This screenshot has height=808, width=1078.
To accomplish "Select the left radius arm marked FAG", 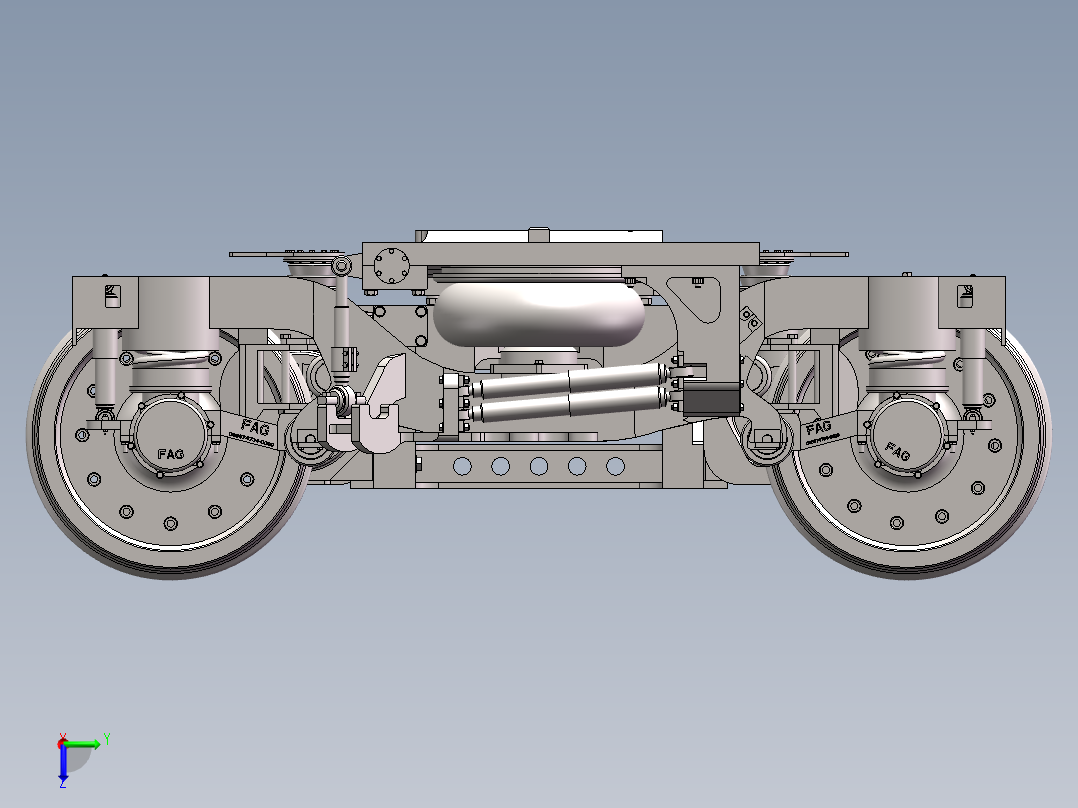I will pyautogui.click(x=249, y=432).
